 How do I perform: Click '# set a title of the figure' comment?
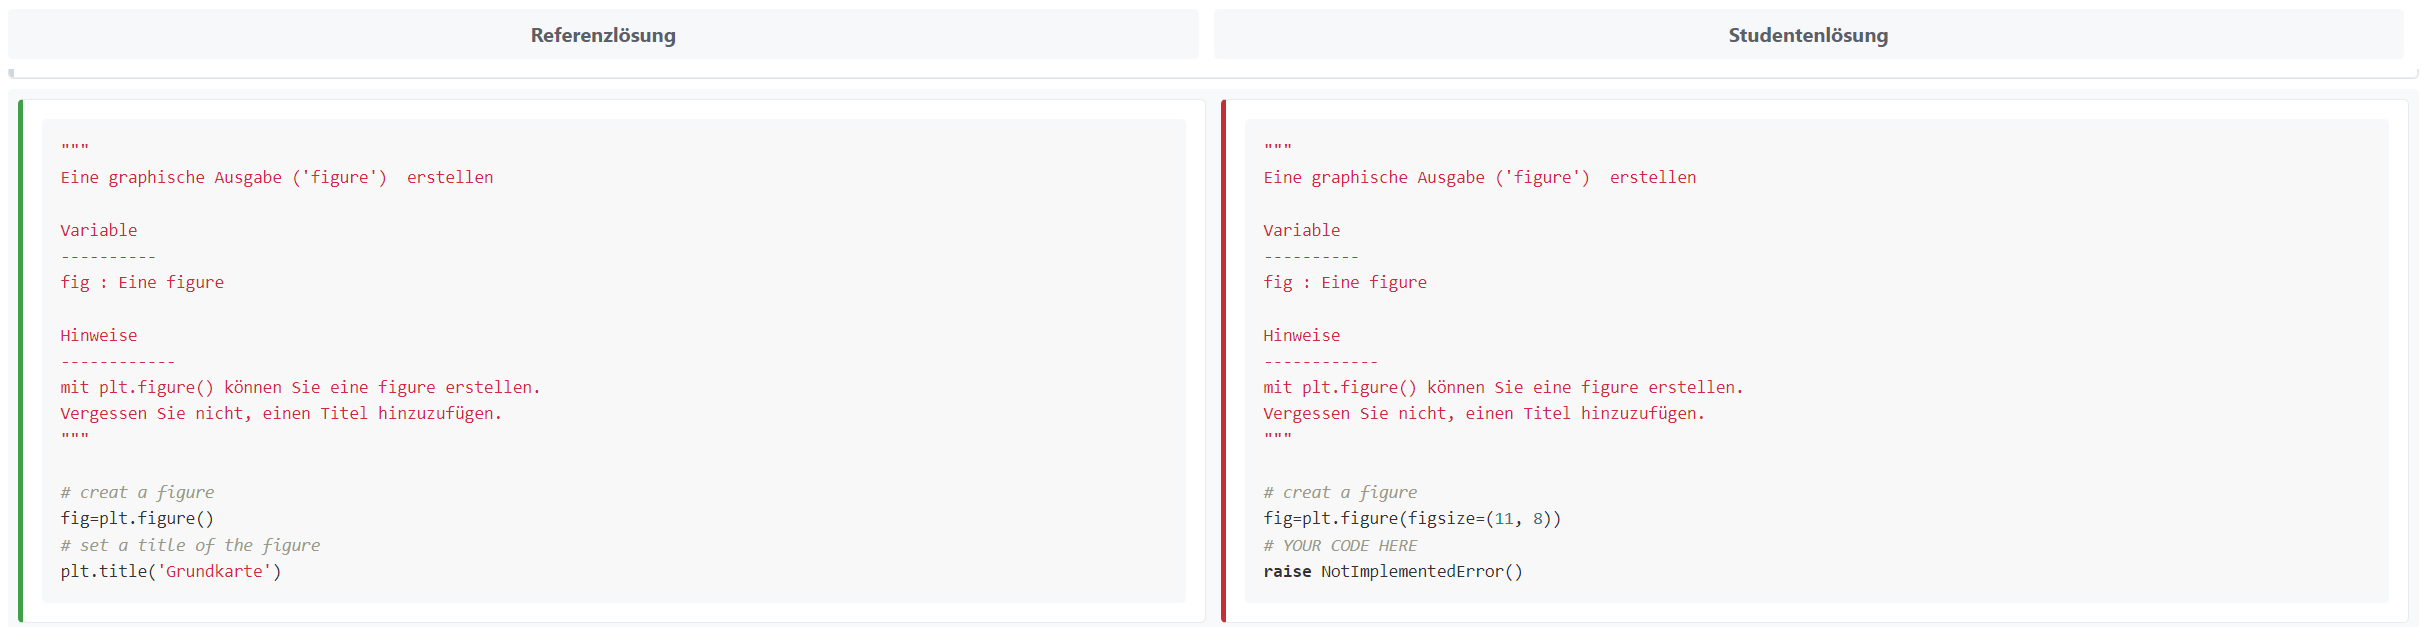point(190,545)
